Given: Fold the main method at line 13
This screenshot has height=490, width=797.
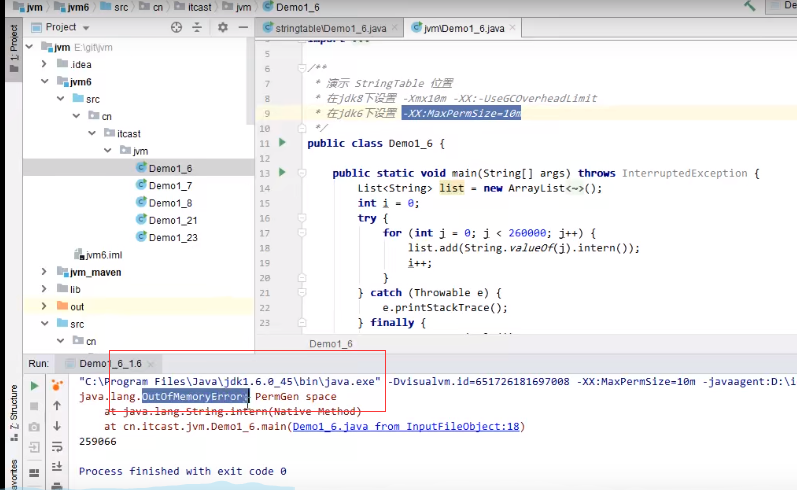Looking at the screenshot, I should 301,173.
